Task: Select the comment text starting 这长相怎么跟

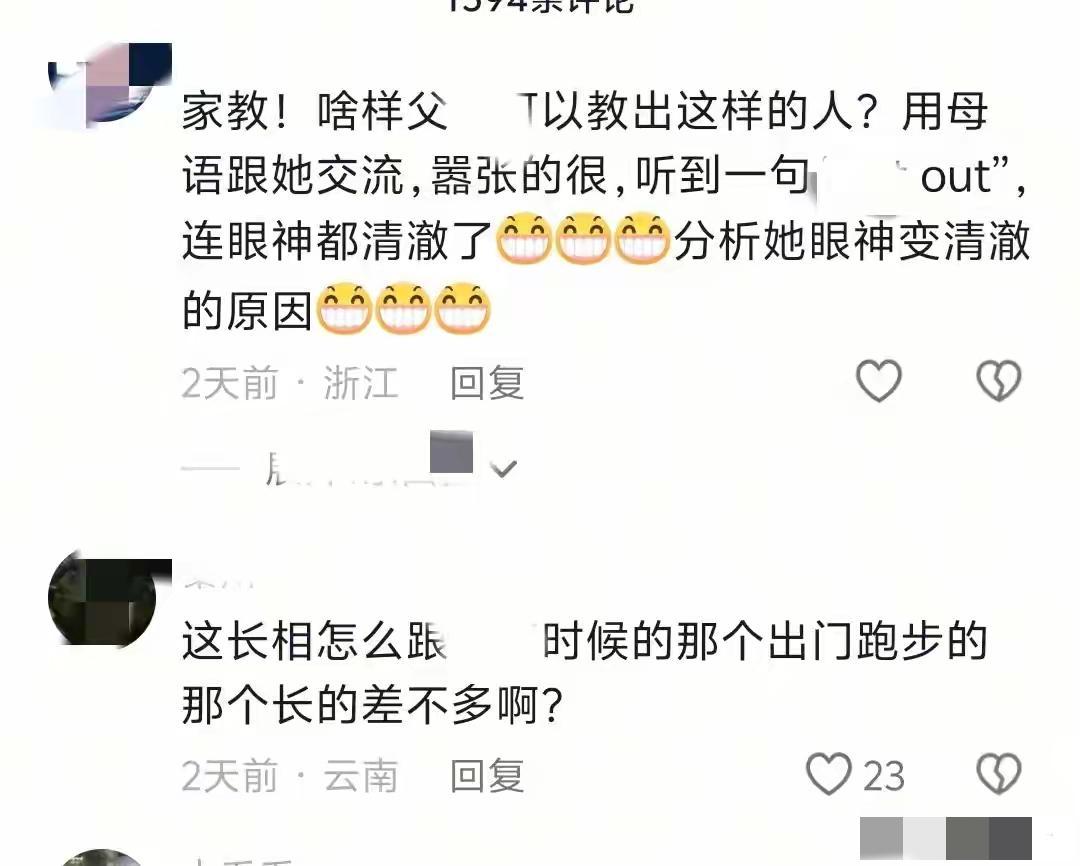Action: (584, 673)
